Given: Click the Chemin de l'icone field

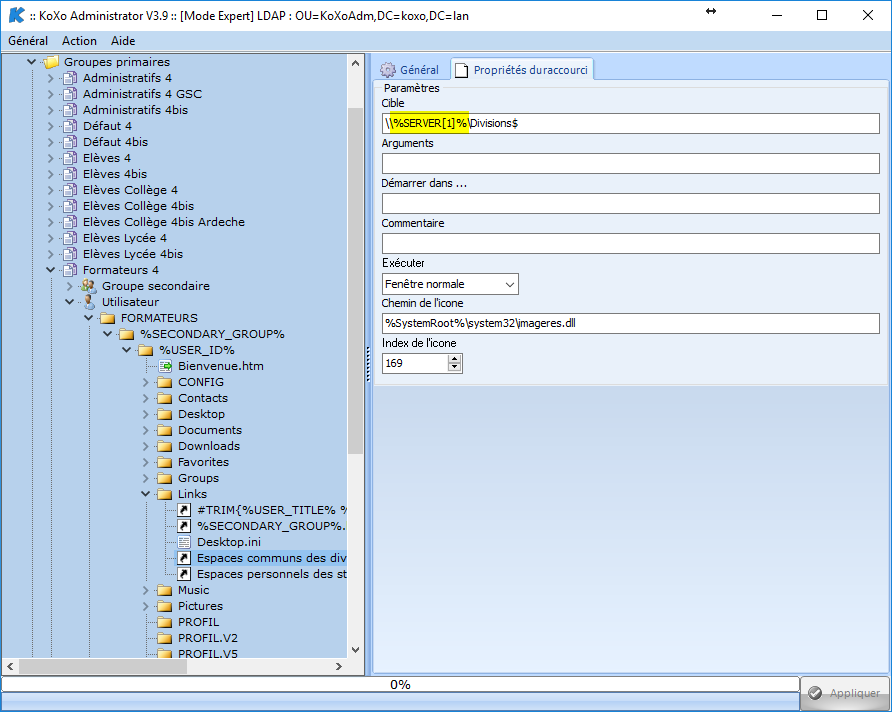Looking at the screenshot, I should point(631,324).
